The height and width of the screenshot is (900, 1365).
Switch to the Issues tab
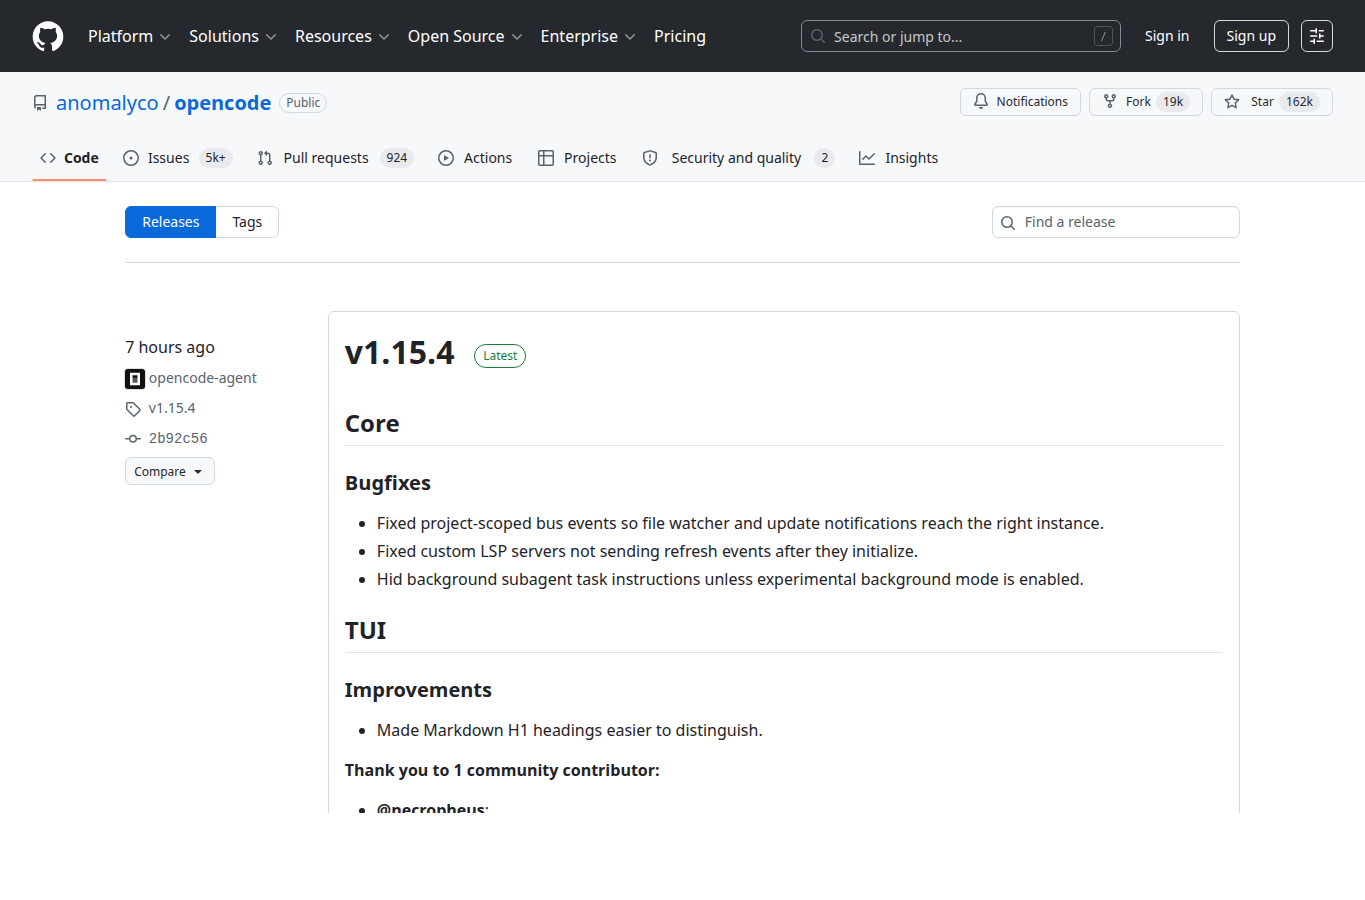[x=178, y=158]
